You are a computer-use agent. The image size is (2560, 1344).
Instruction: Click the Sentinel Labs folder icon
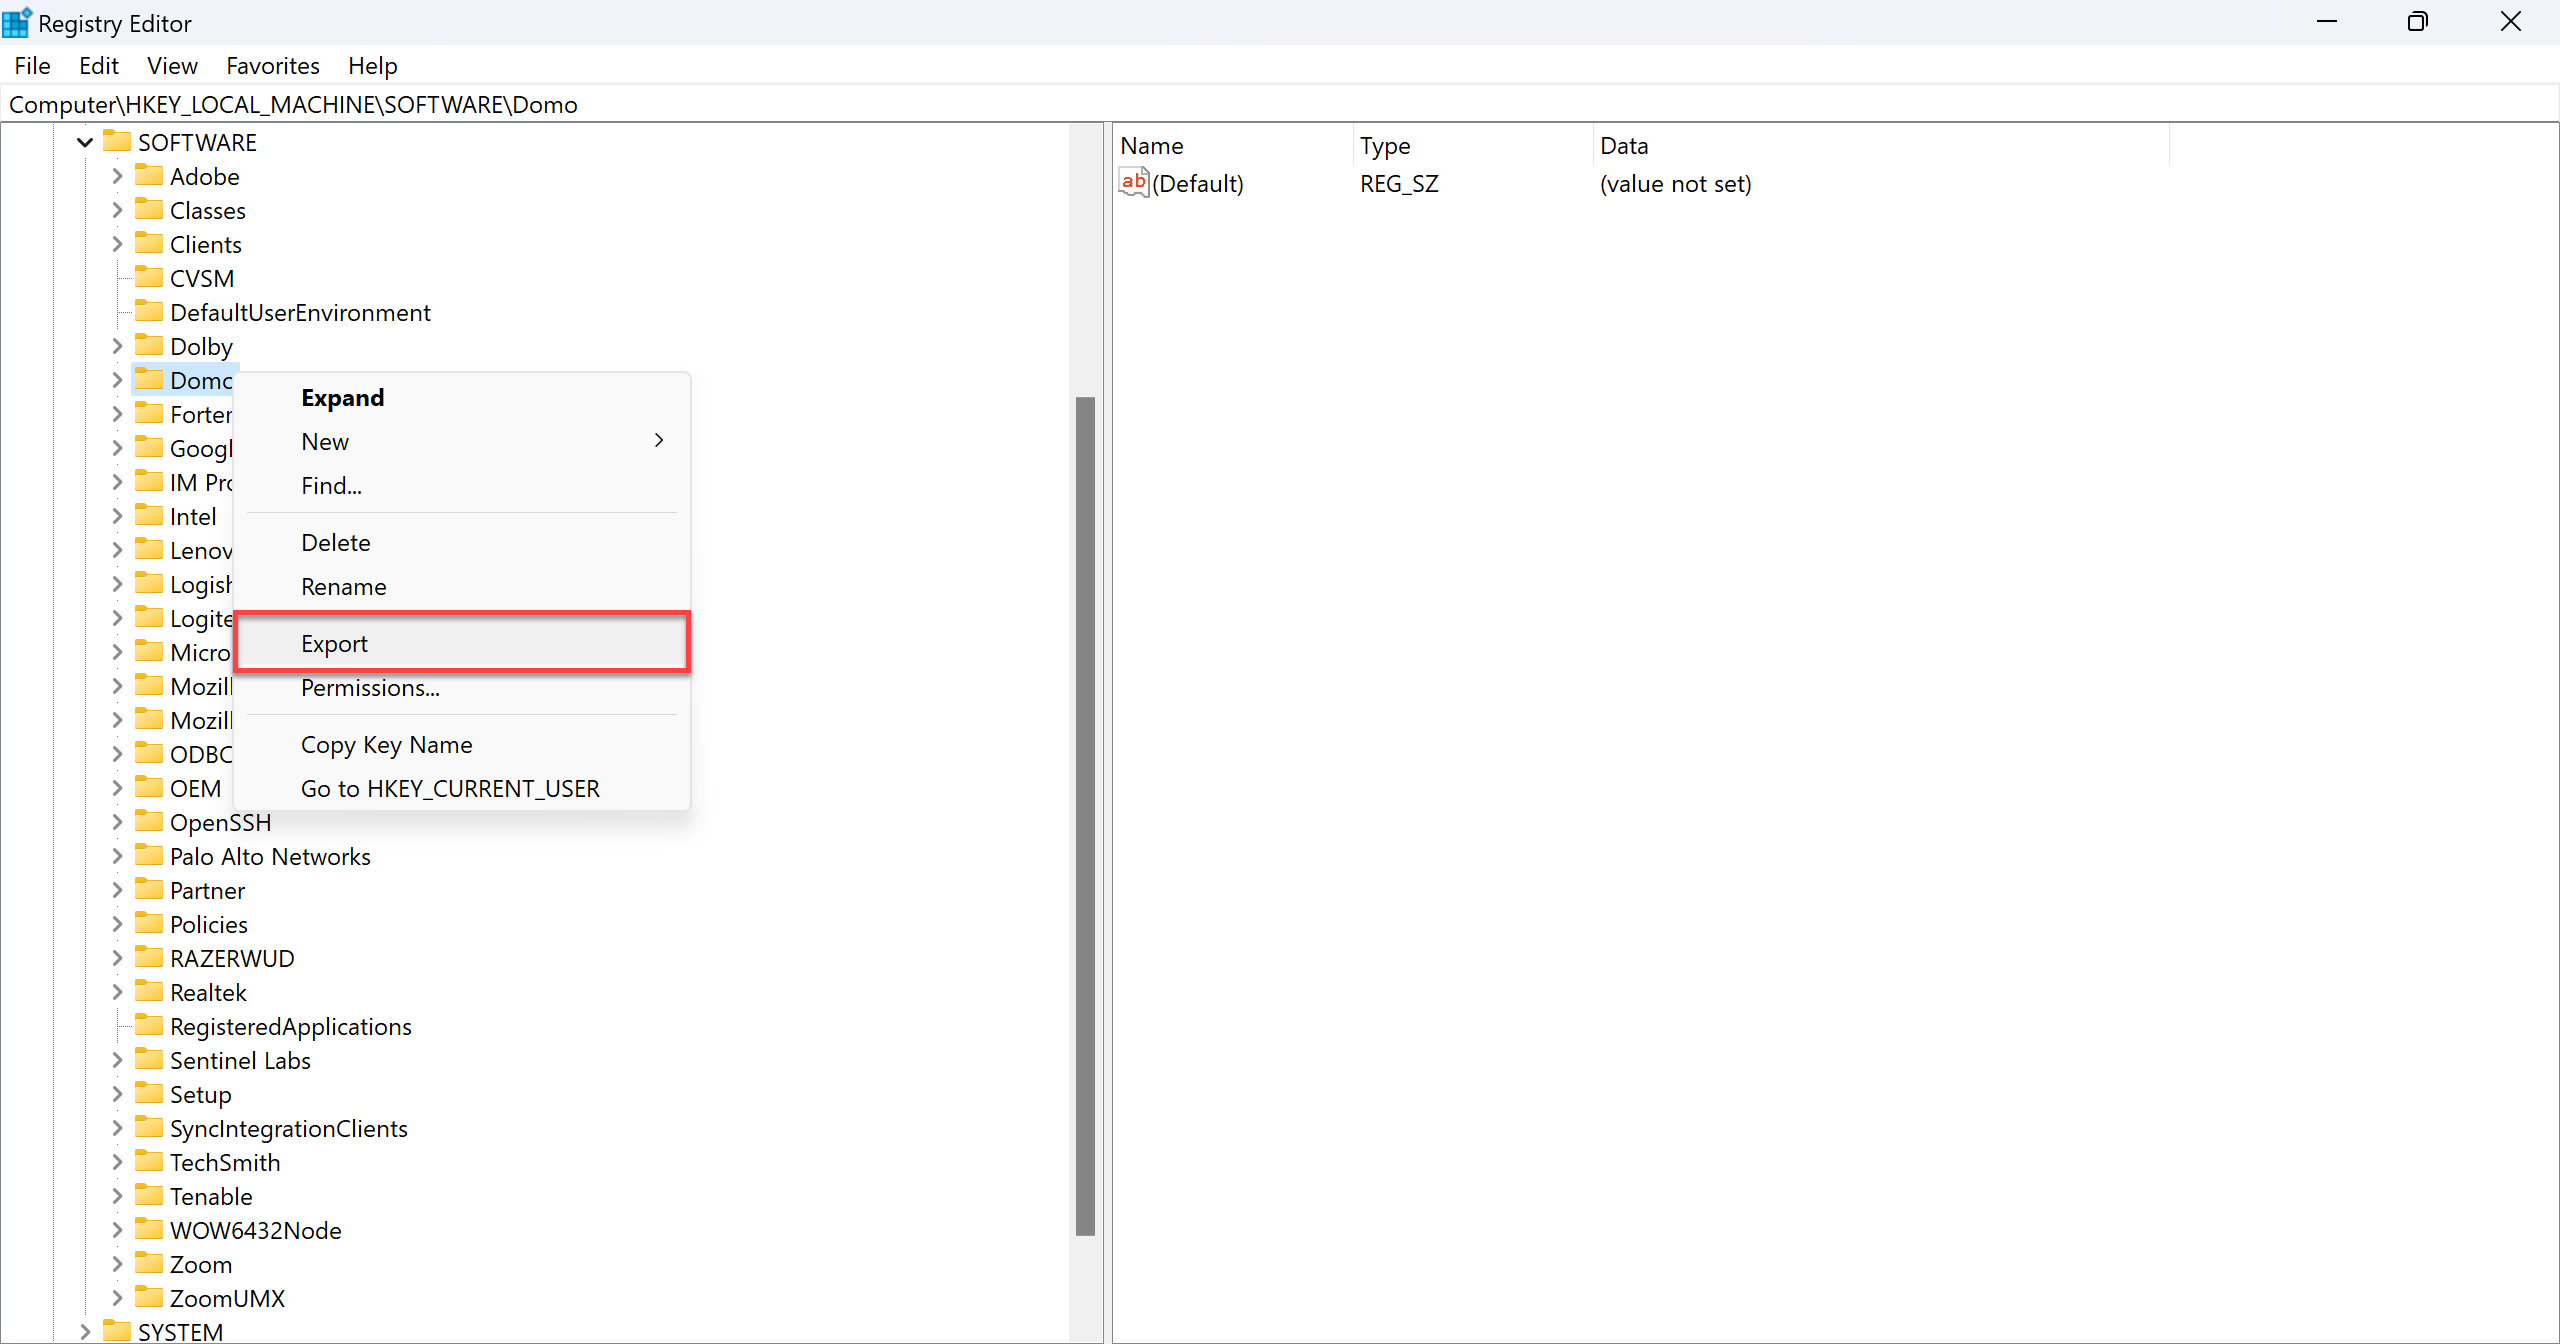148,1060
